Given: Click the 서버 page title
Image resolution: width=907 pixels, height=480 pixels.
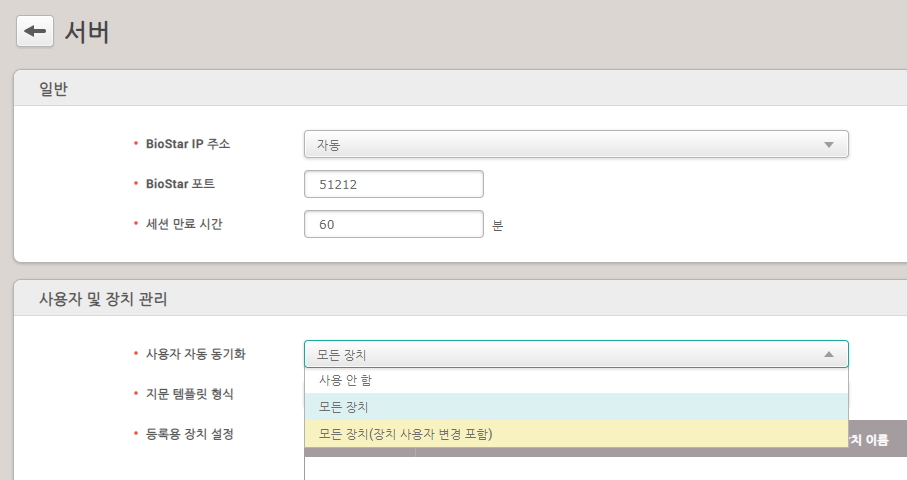Looking at the screenshot, I should click(x=87, y=32).
